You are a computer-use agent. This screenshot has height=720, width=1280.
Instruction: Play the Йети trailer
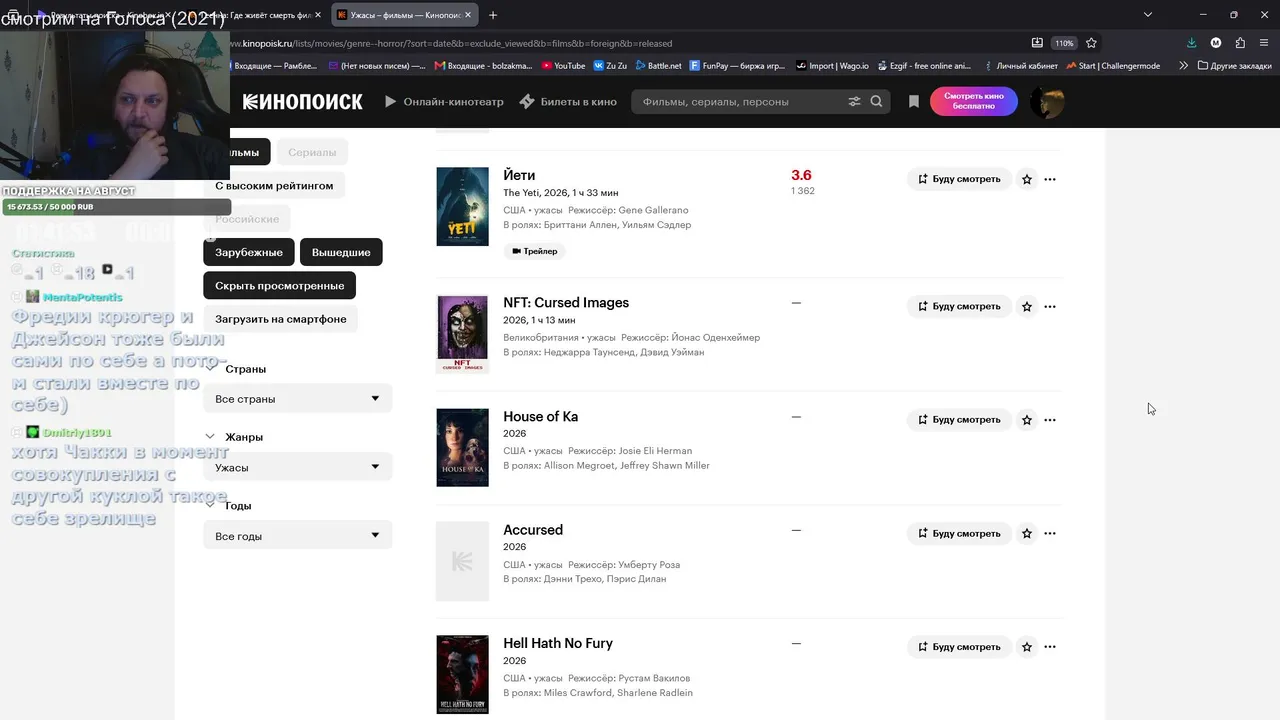click(535, 251)
